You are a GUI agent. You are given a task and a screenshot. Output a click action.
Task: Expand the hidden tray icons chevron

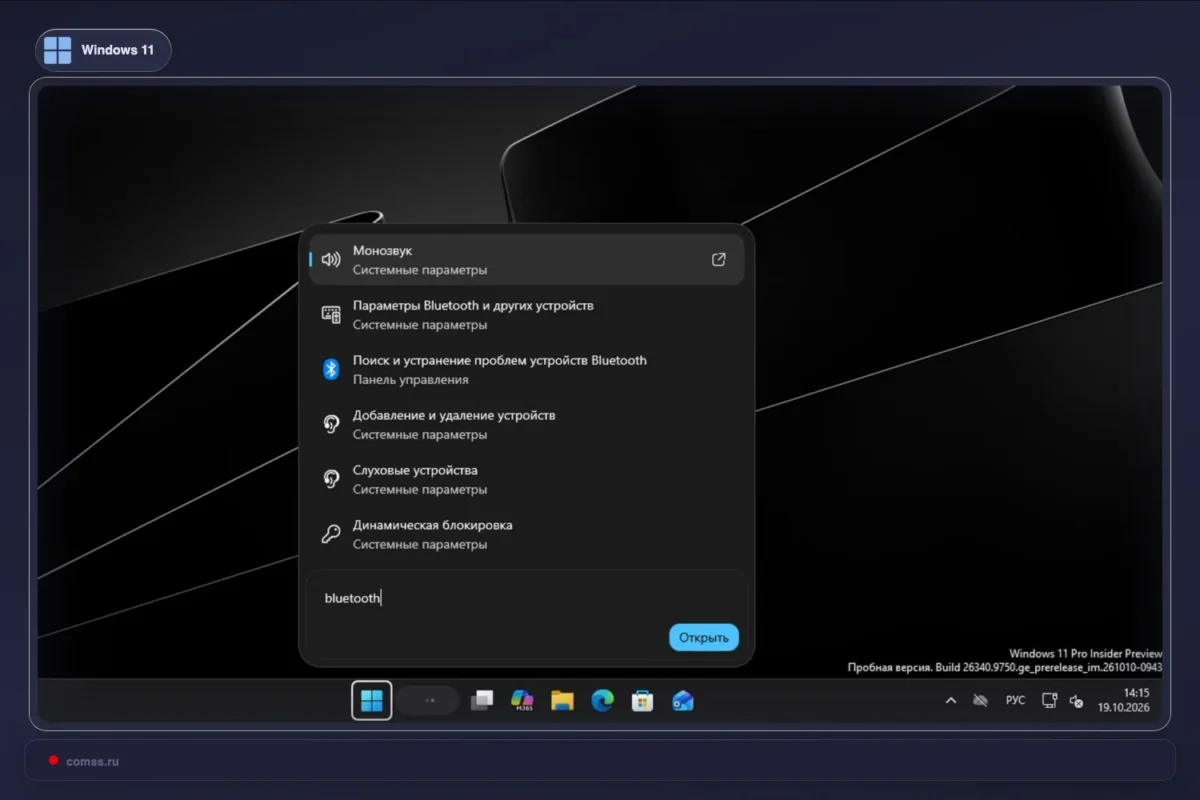951,701
